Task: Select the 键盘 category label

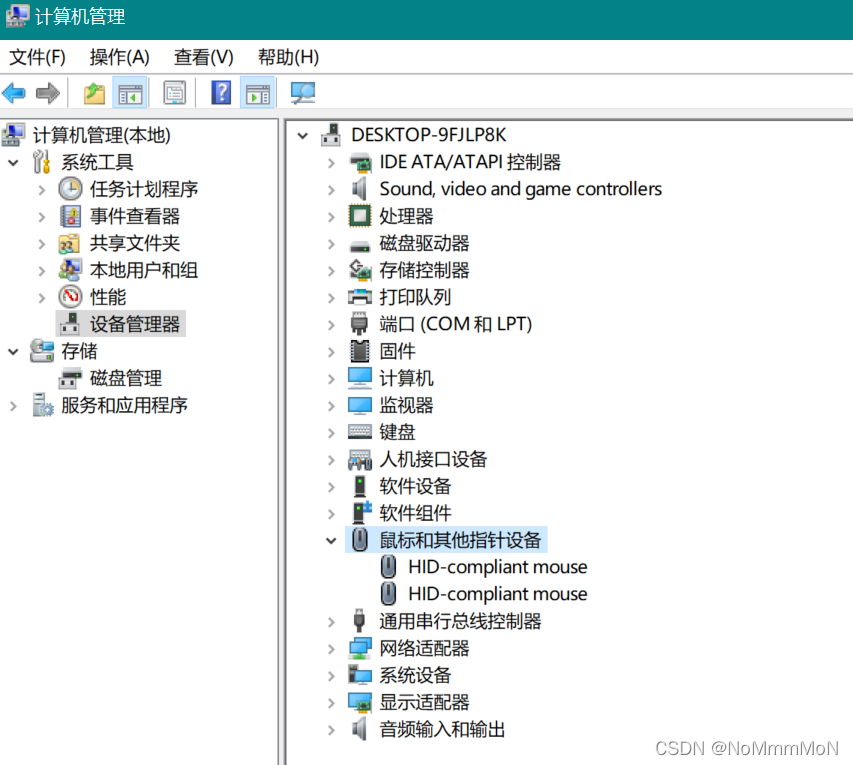Action: [x=397, y=432]
